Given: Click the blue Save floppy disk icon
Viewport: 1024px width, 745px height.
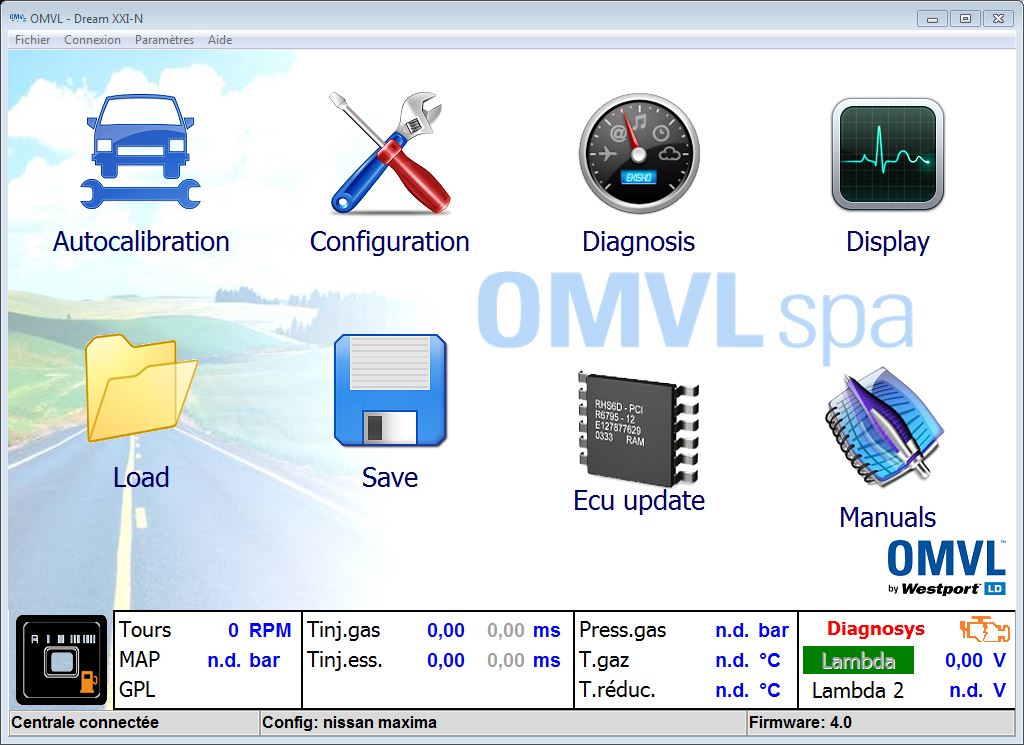Looking at the screenshot, I should click(390, 390).
